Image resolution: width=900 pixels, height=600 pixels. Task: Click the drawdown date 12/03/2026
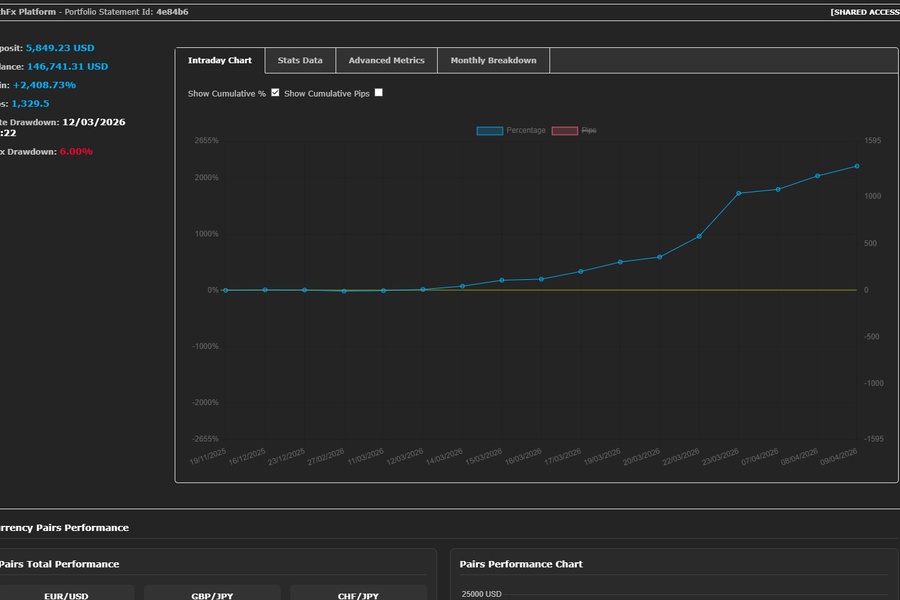pyautogui.click(x=94, y=122)
